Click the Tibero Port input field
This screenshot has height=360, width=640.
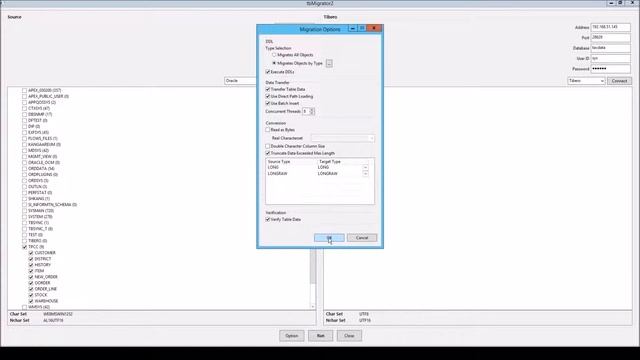[x=610, y=38]
